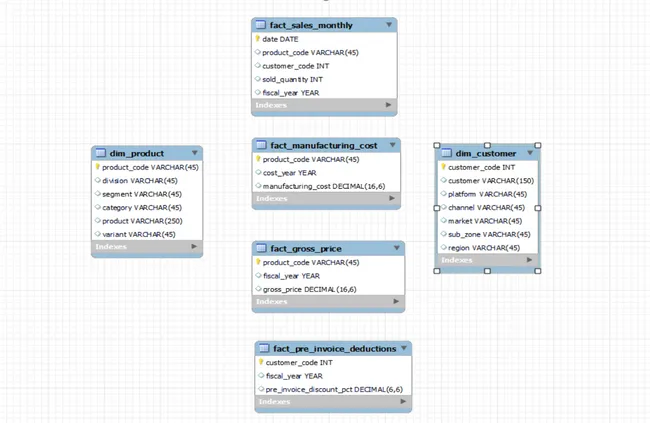
Task: Click the dim_customer table header icon
Action: click(x=446, y=153)
